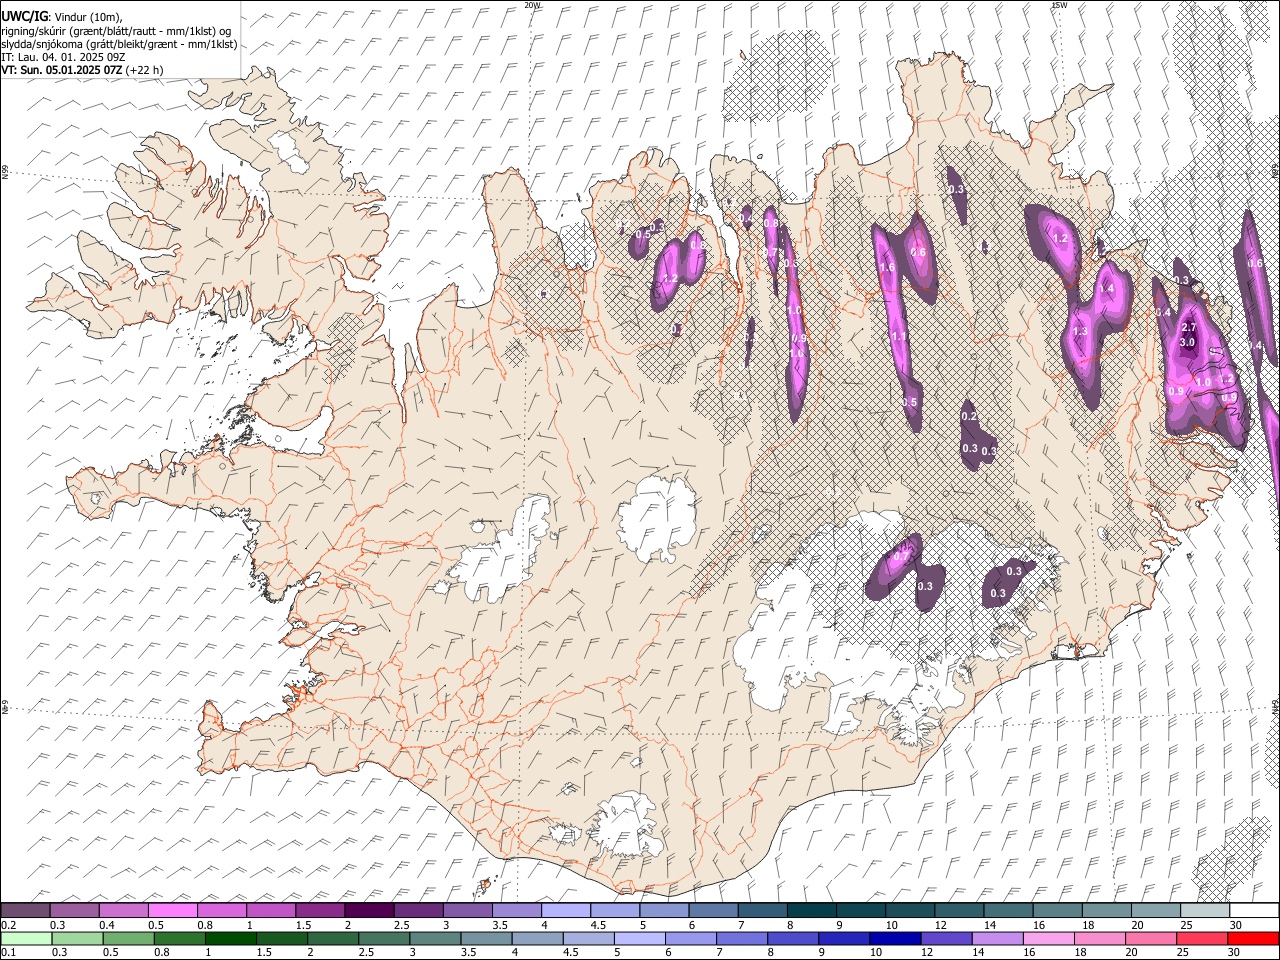Screen dimensions: 1280x960
Task: Click the light grey 25 swatch in snow legend
Action: (x=1204, y=911)
